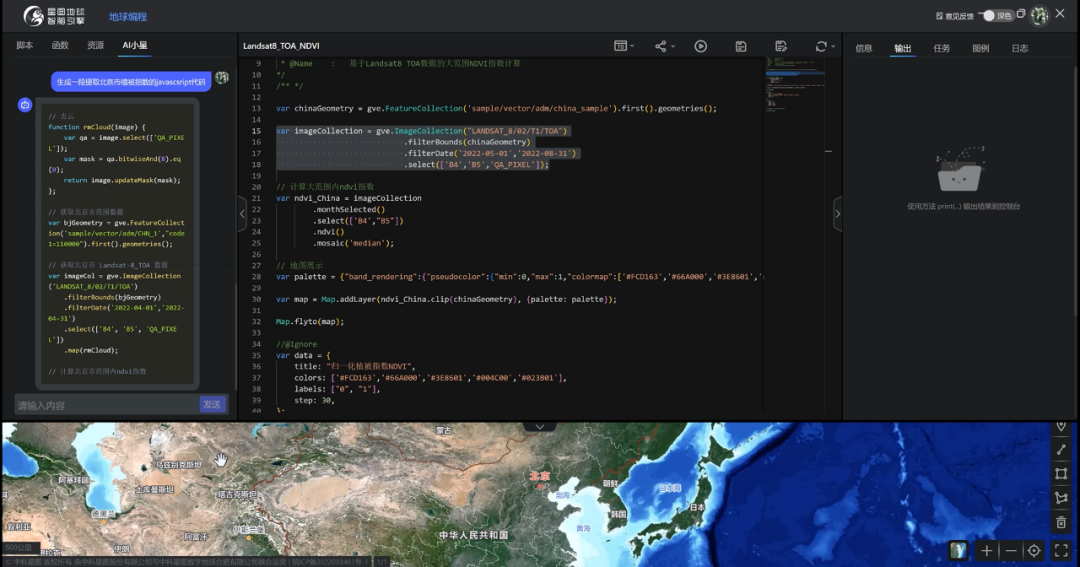Click the 星图地球智脑引擎 logo
Viewport: 1080px width, 567px height.
54,16
